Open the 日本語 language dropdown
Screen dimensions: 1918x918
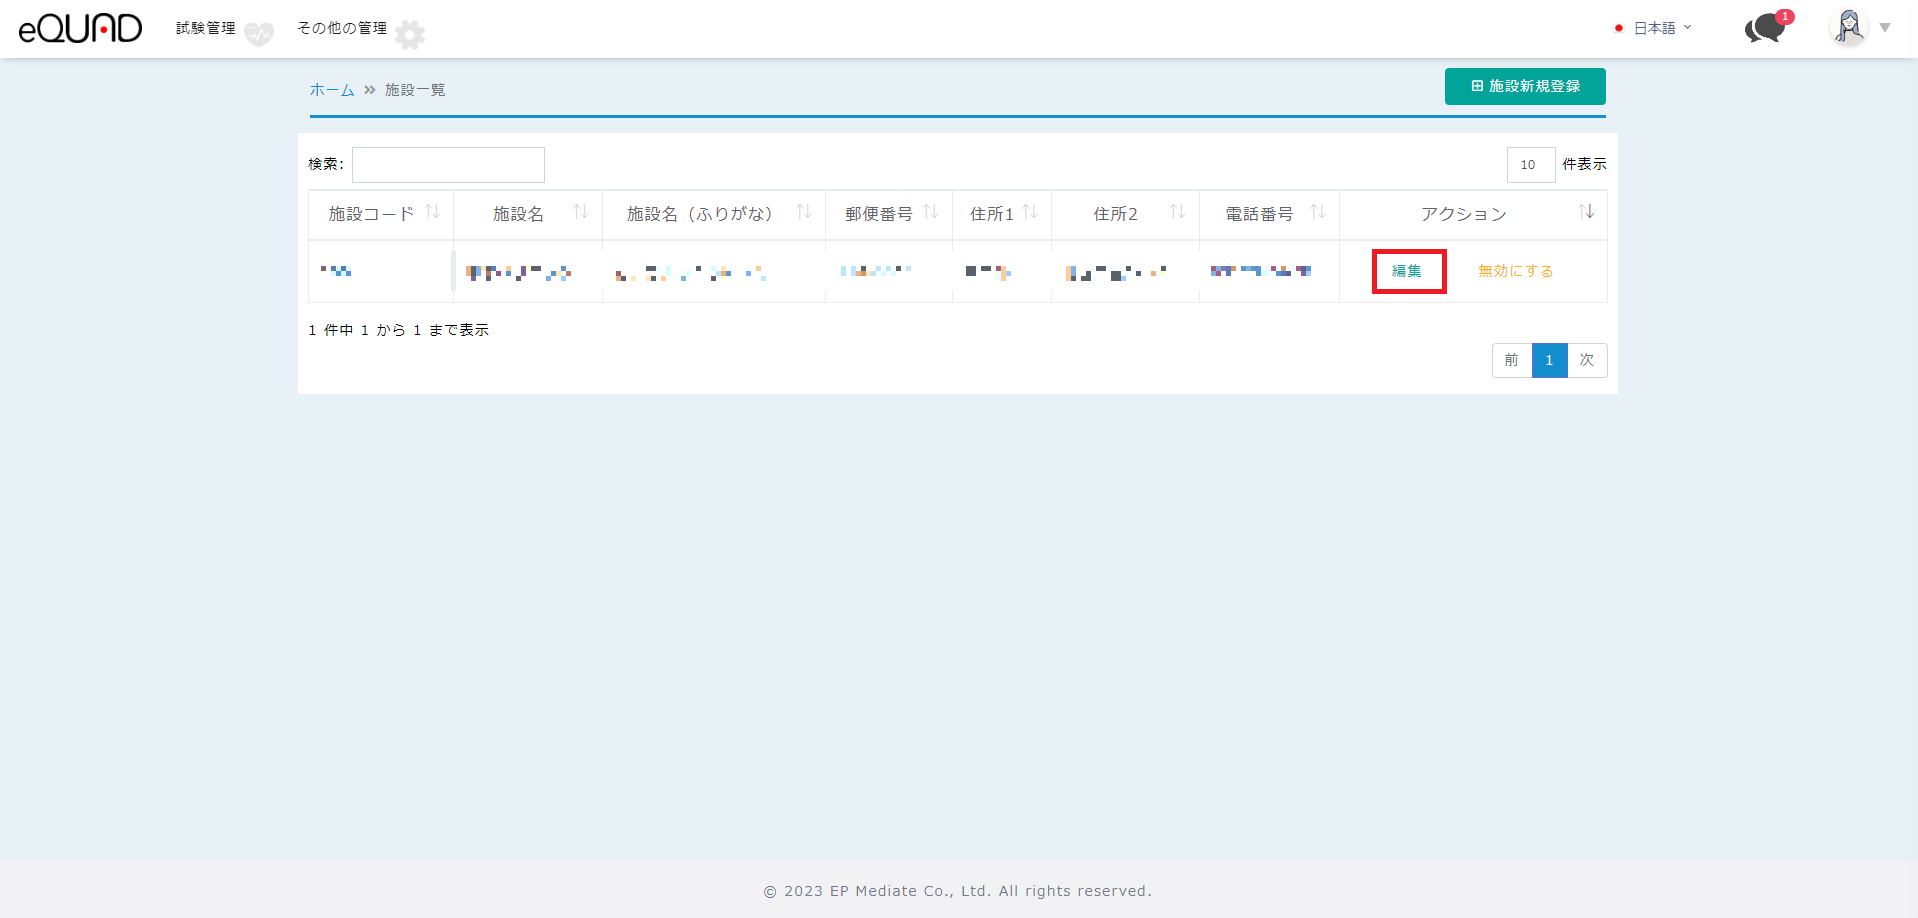coord(1654,28)
